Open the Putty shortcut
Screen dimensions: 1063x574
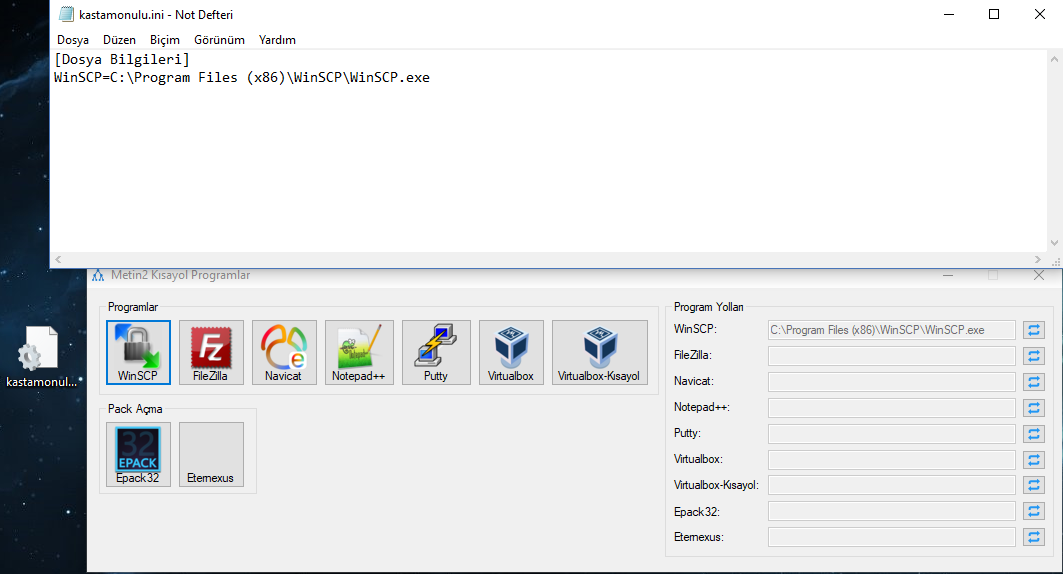pyautogui.click(x=436, y=352)
